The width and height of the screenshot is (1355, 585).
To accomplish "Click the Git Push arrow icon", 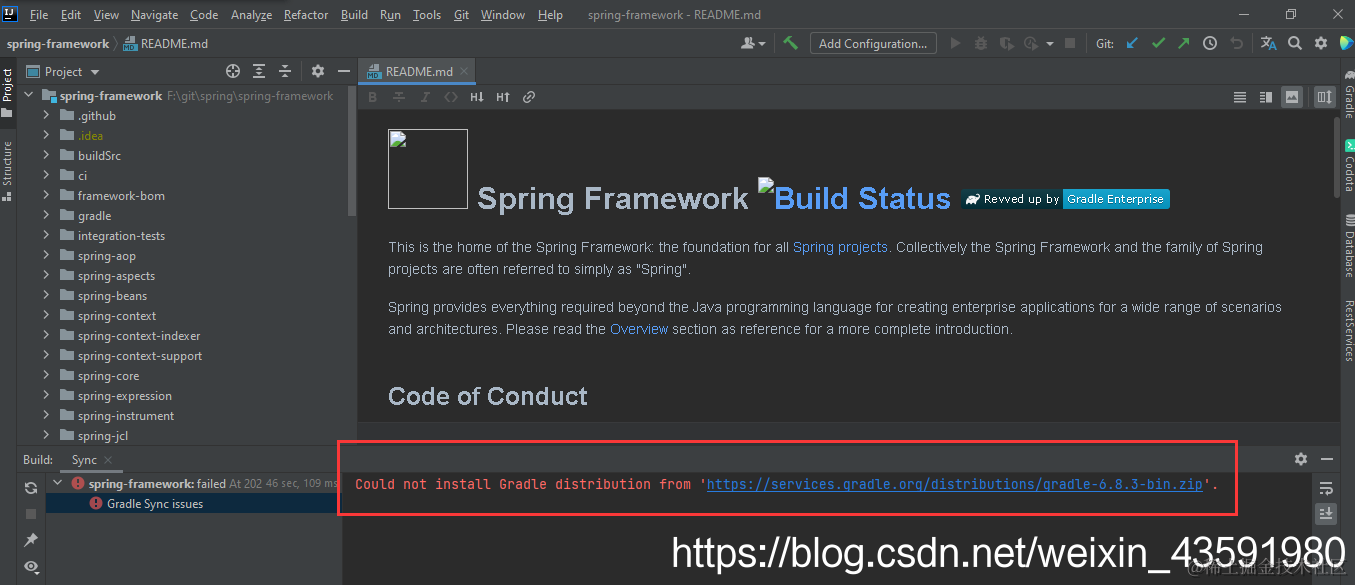I will tap(1184, 43).
